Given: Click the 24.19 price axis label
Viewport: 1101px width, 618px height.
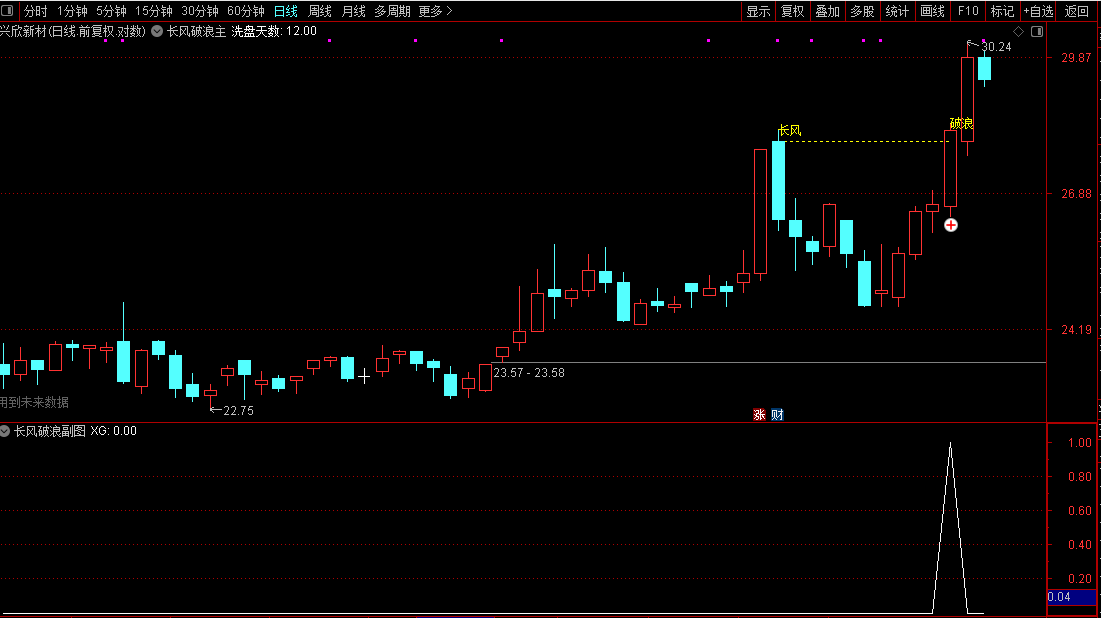Looking at the screenshot, I should (x=1076, y=330).
